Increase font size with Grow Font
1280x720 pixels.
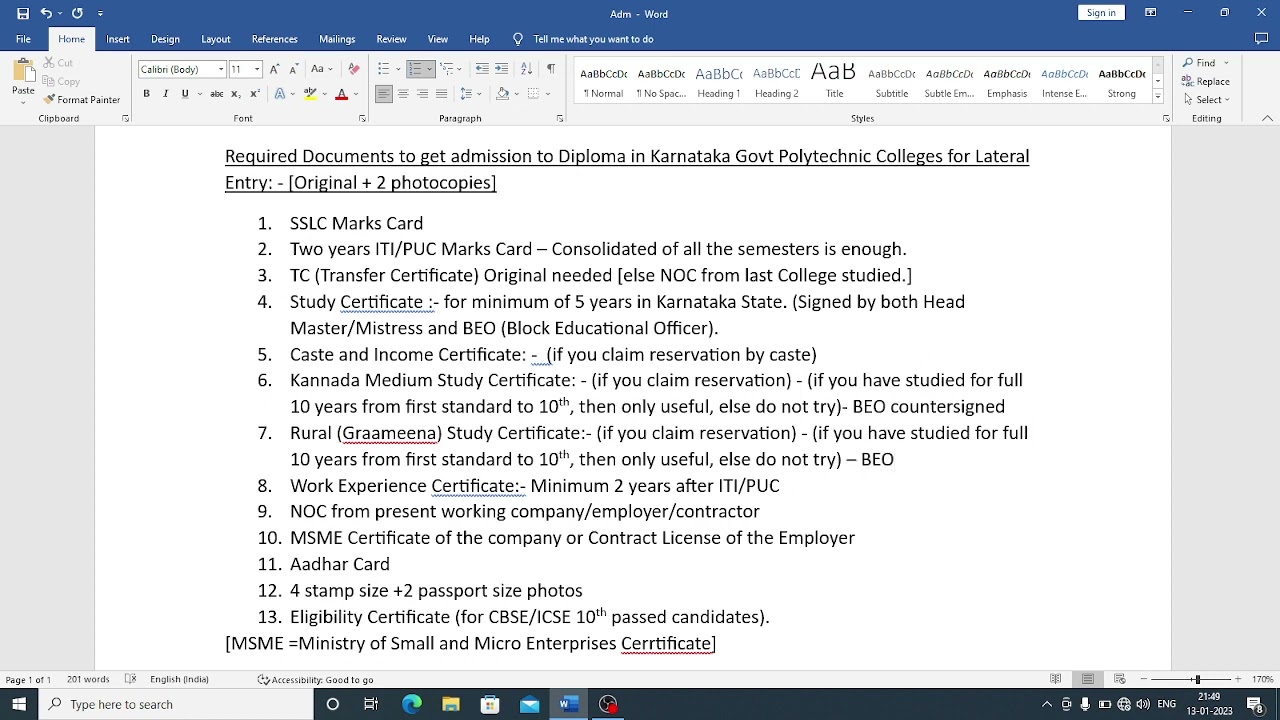[275, 69]
